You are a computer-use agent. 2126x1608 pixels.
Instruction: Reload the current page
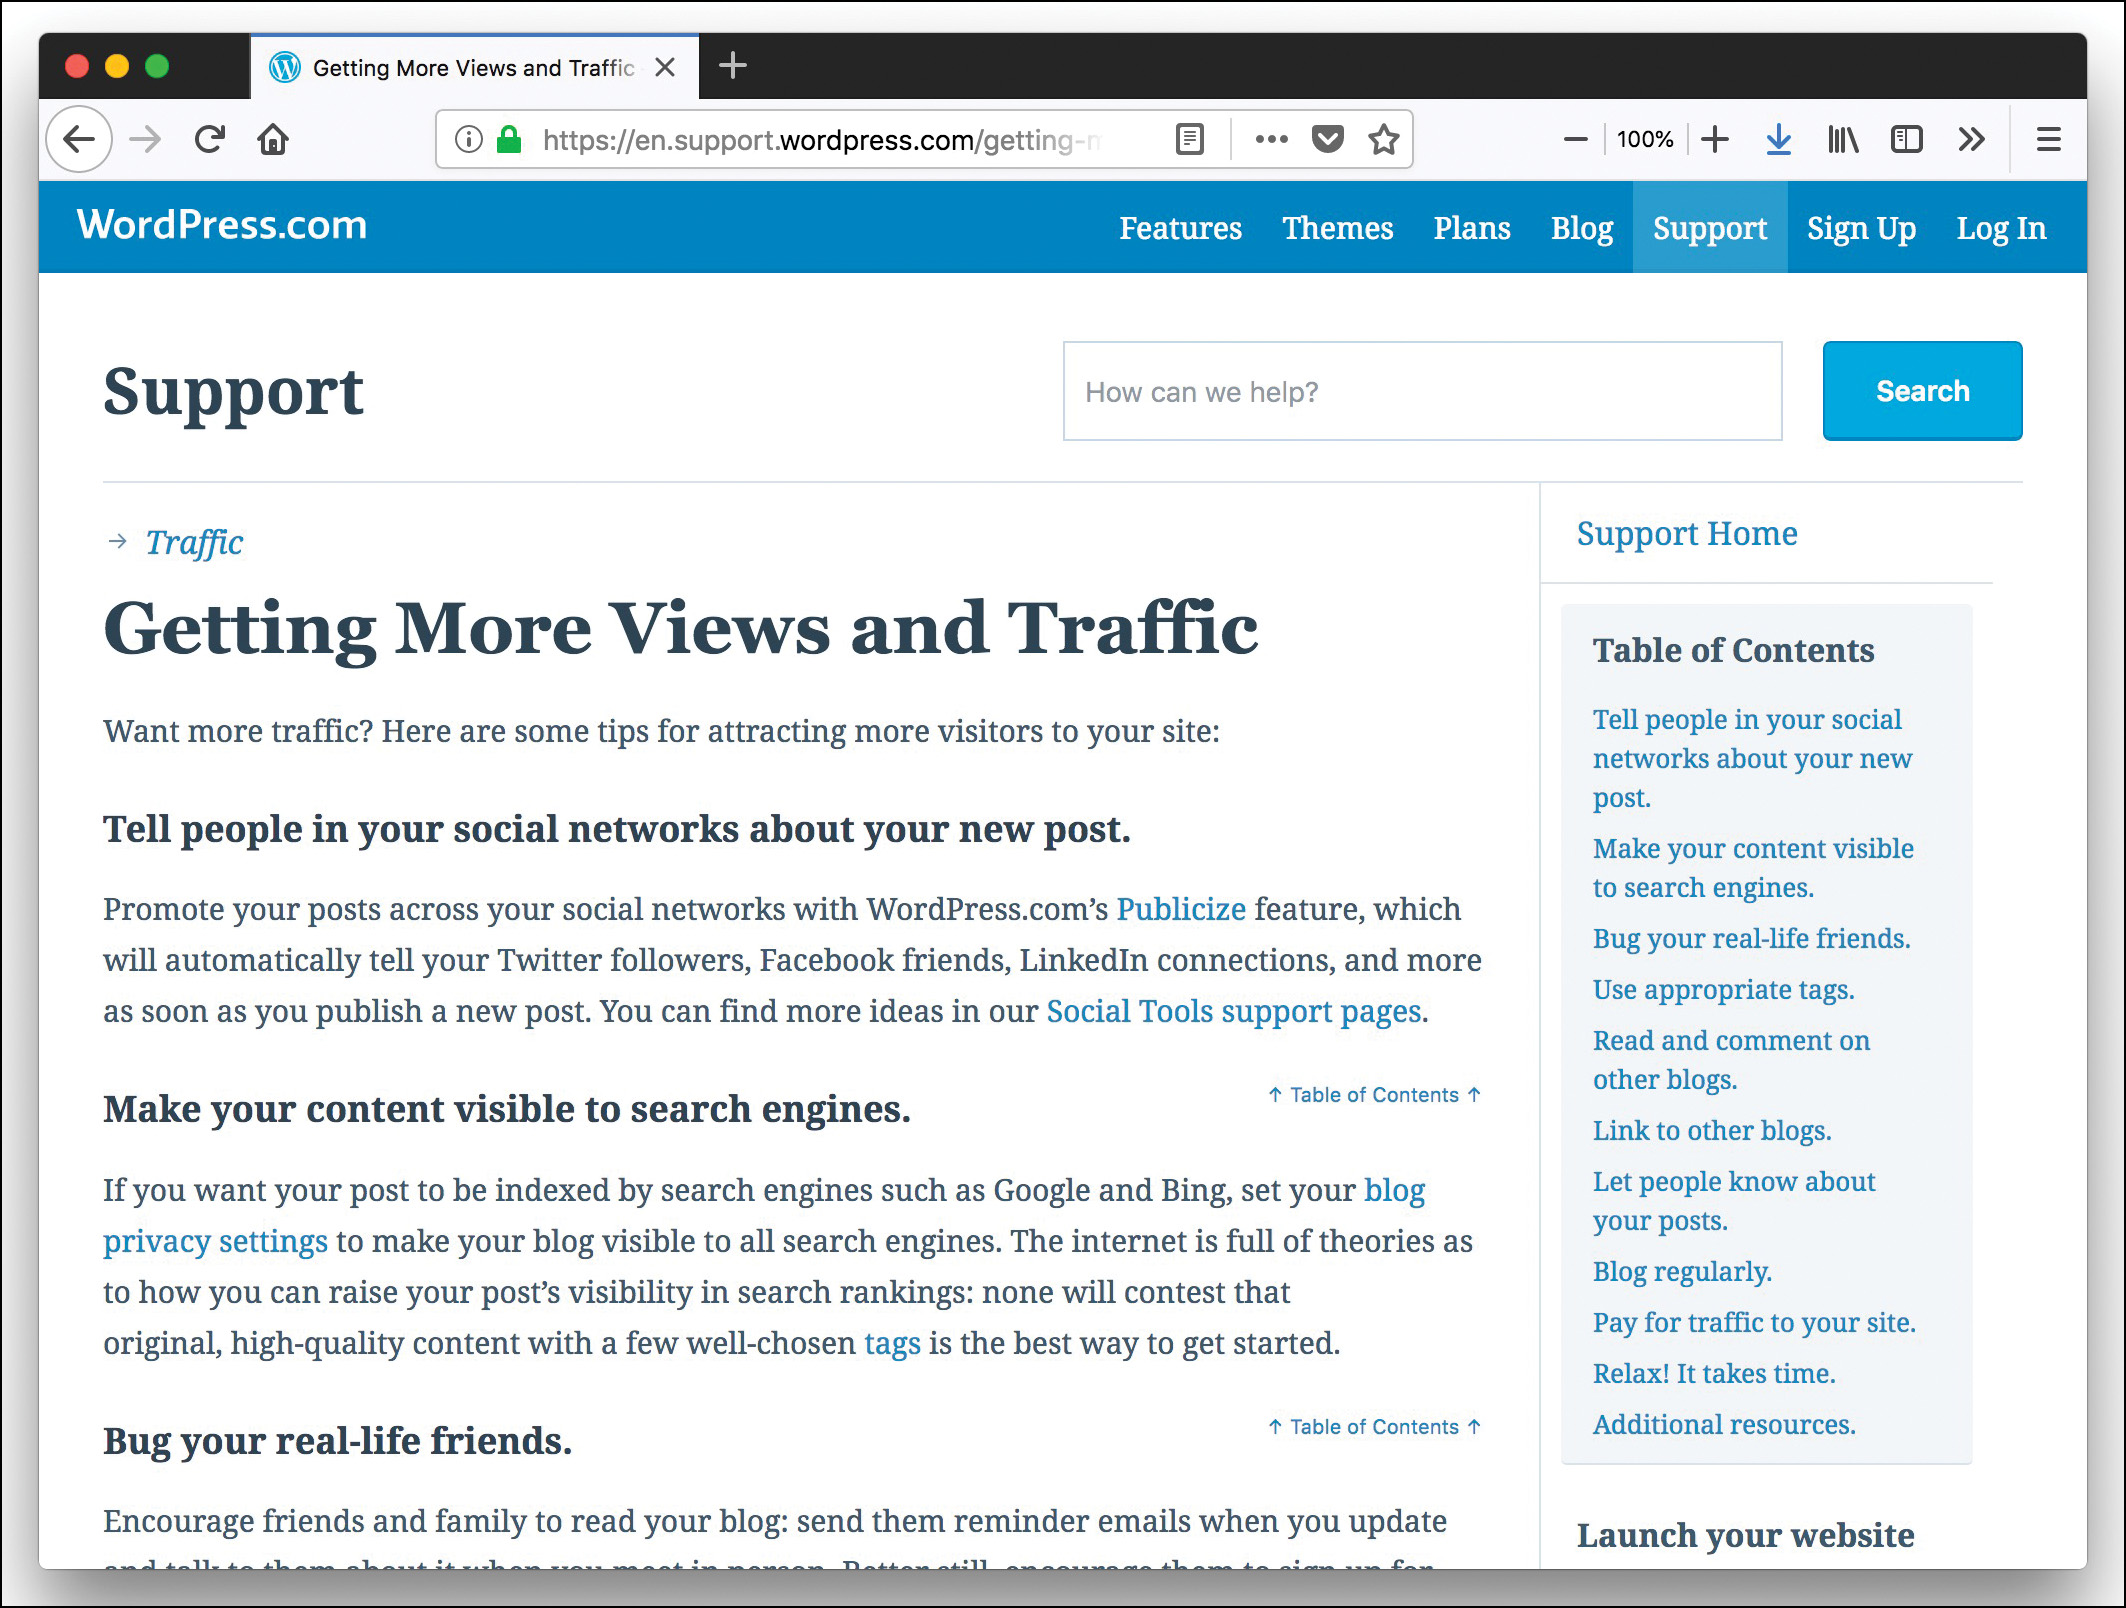pyautogui.click(x=210, y=139)
